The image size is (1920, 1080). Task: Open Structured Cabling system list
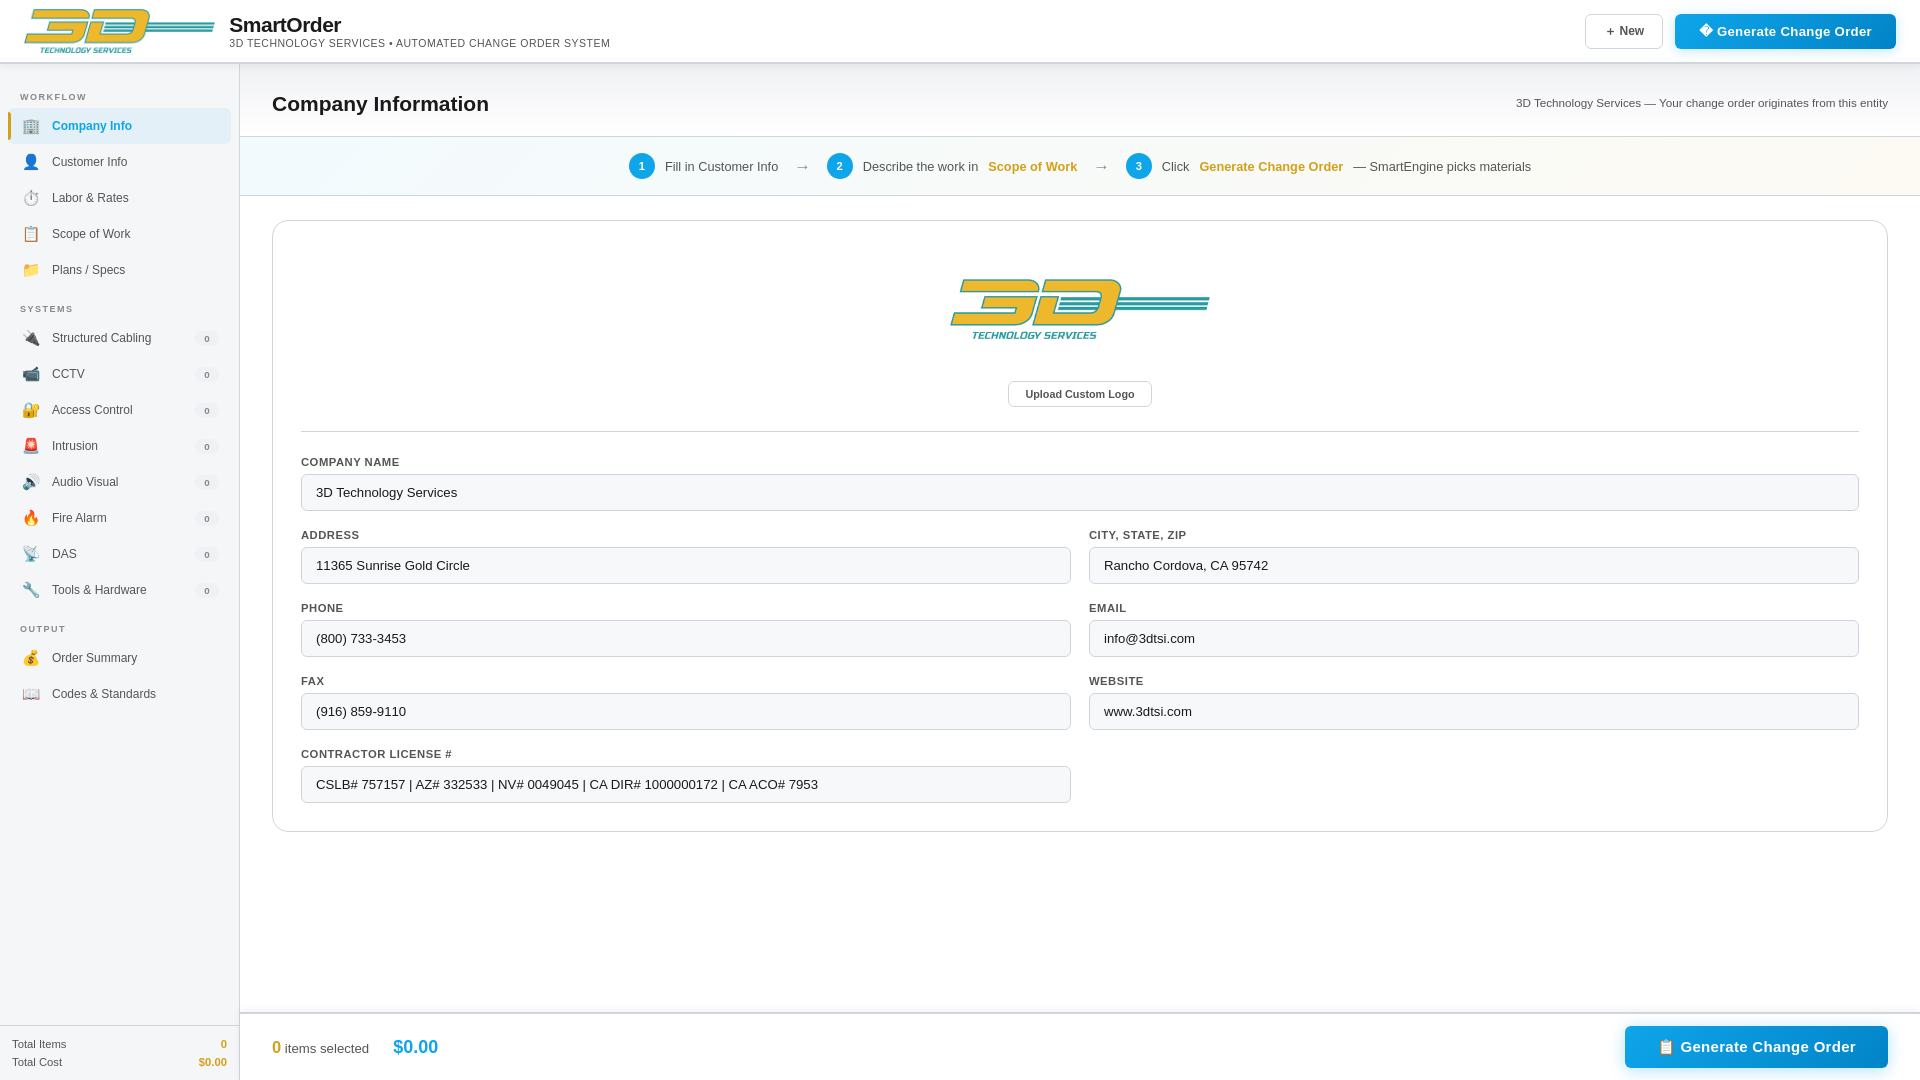pyautogui.click(x=119, y=338)
